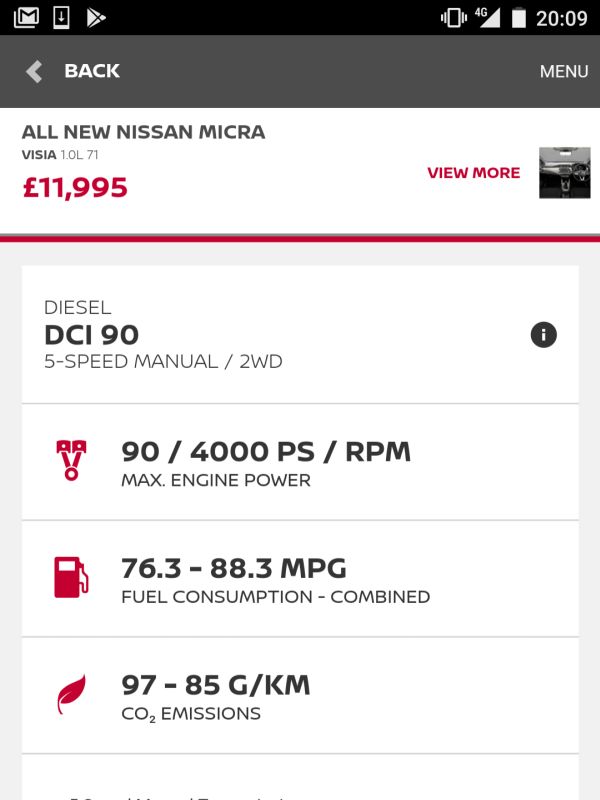The image size is (600, 800).
Task: Open the Gmail notification icon
Action: (x=26, y=17)
